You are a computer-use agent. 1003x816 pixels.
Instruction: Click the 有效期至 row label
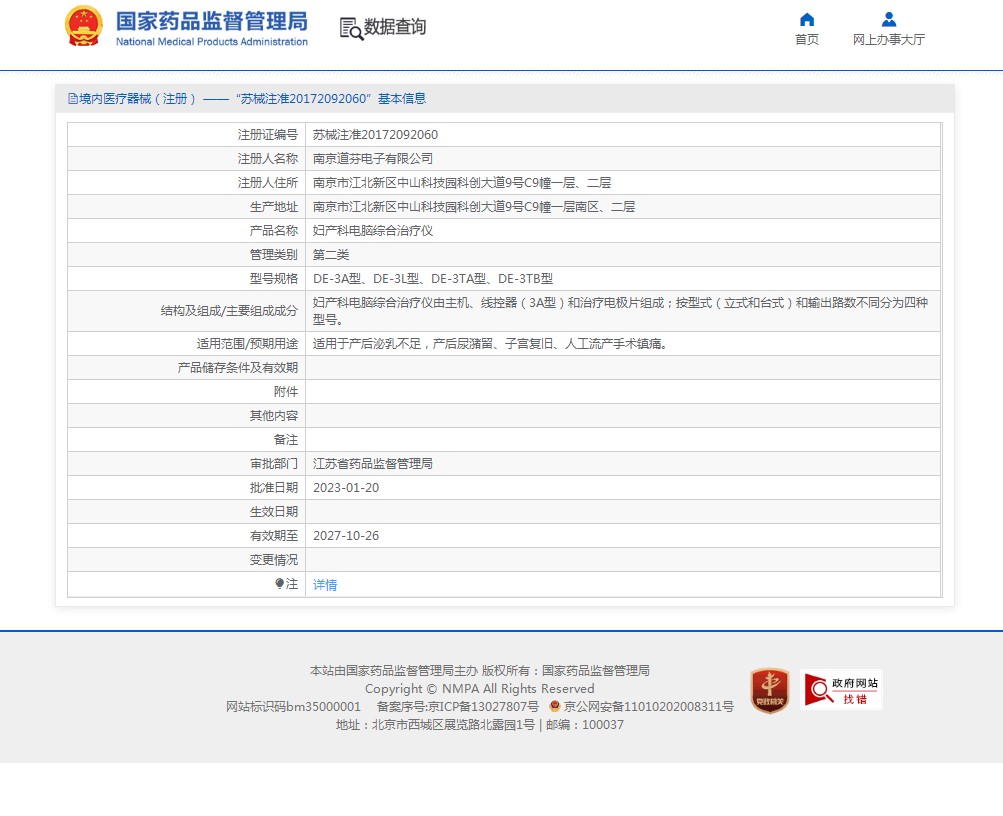pos(274,536)
